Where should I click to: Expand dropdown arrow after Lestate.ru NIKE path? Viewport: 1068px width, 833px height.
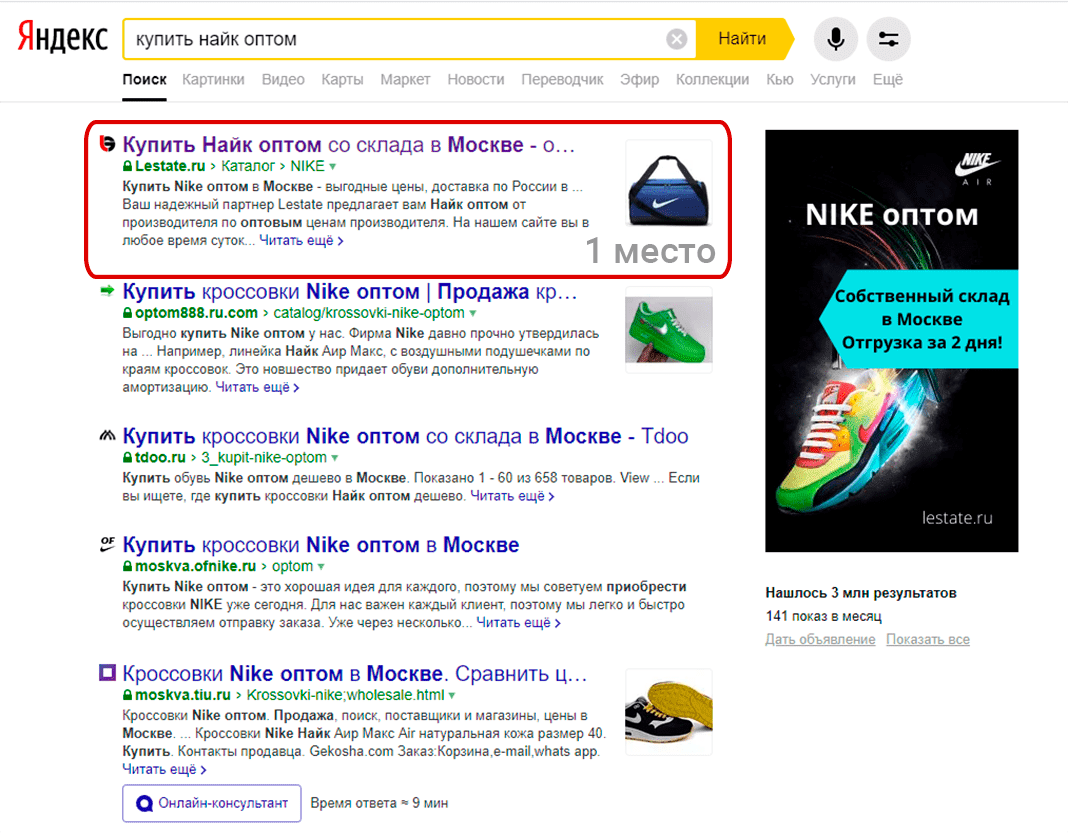click(332, 166)
